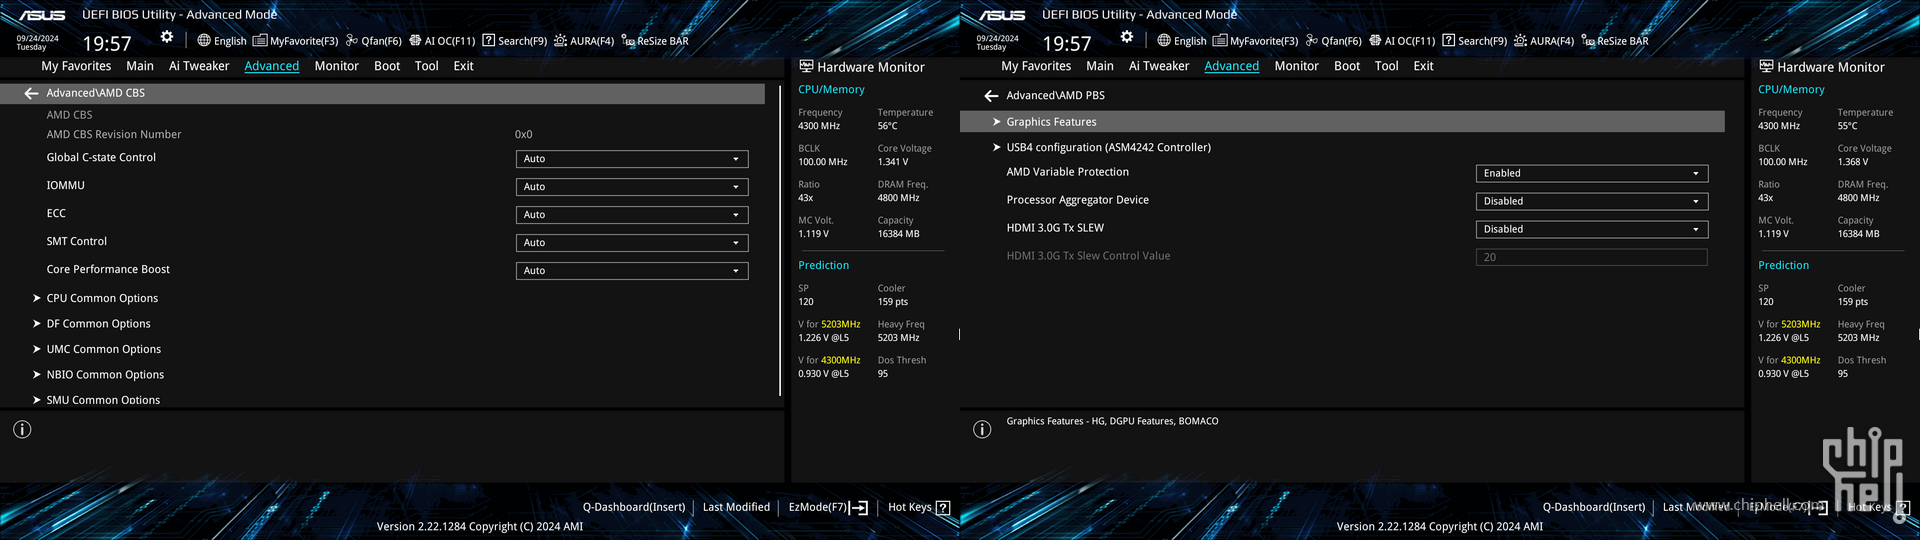Select Exit tab in right screen
The image size is (1920, 540).
pyautogui.click(x=1423, y=66)
